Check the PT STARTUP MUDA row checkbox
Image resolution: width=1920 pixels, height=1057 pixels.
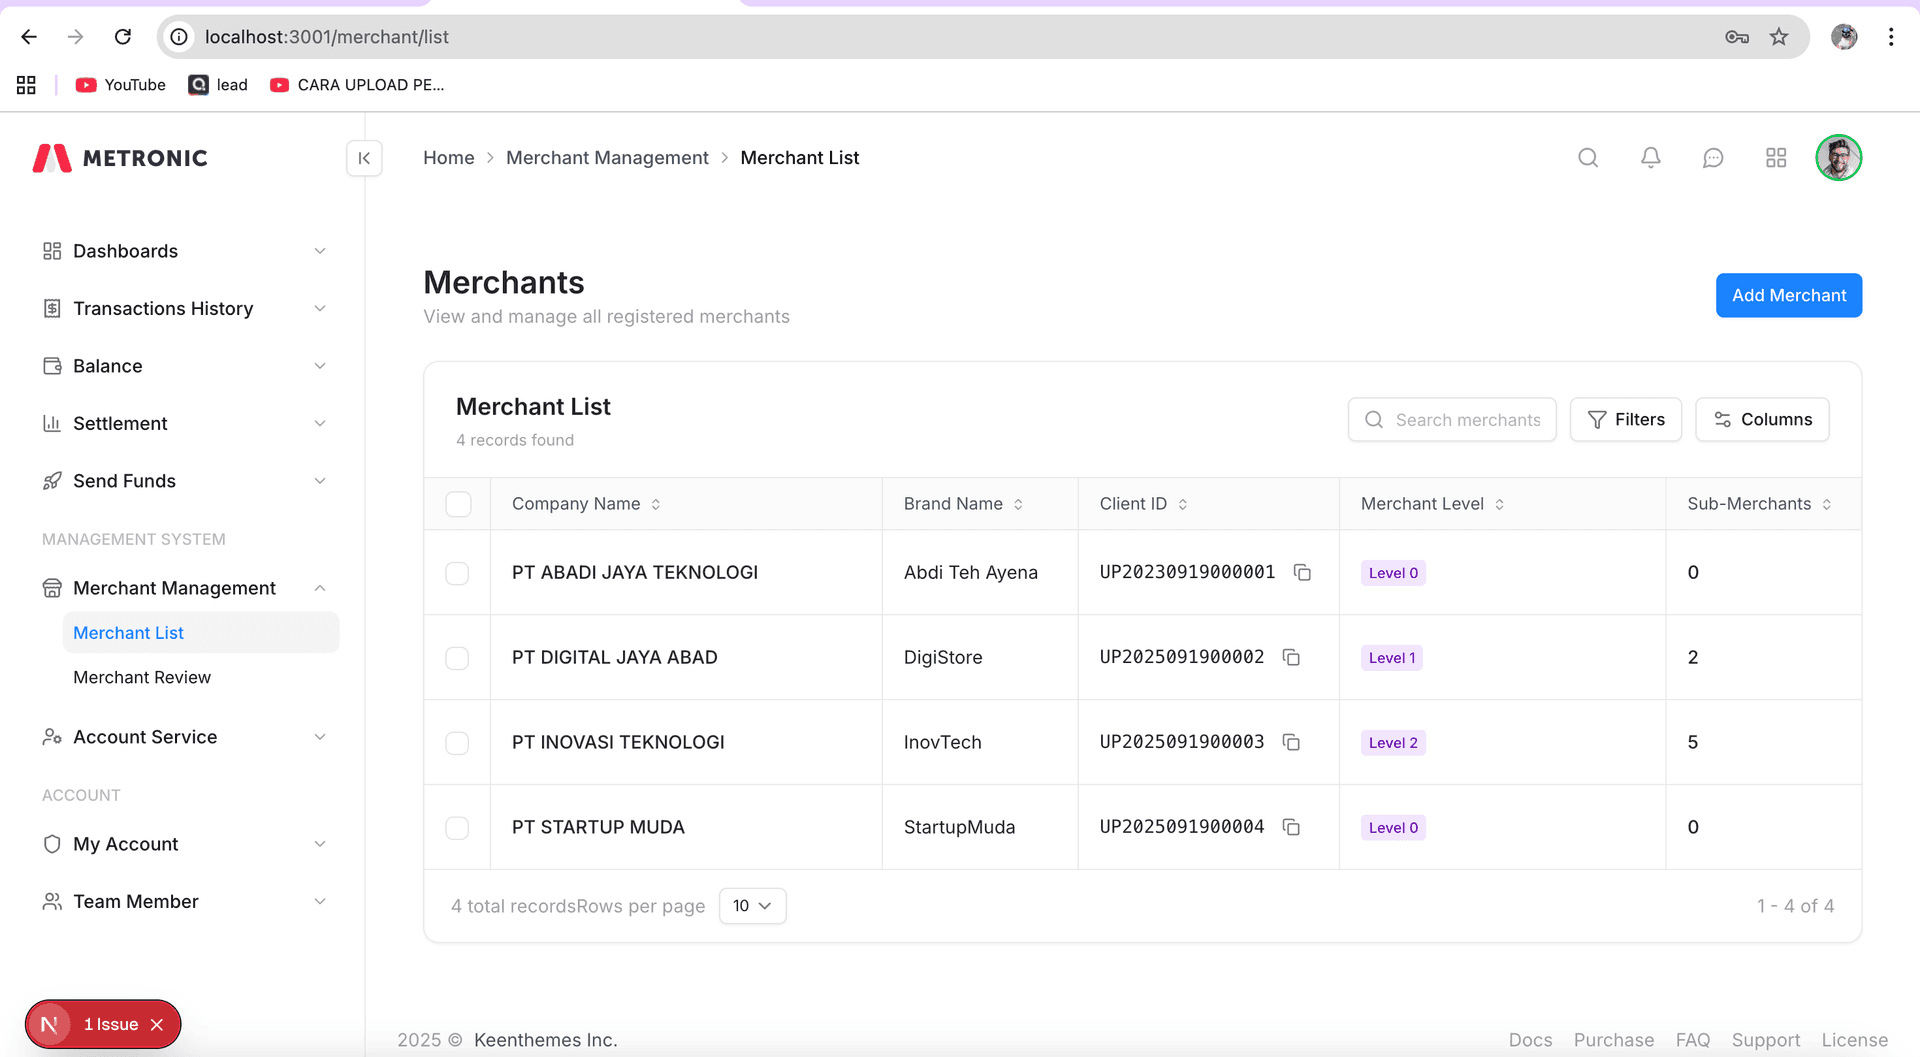(457, 828)
